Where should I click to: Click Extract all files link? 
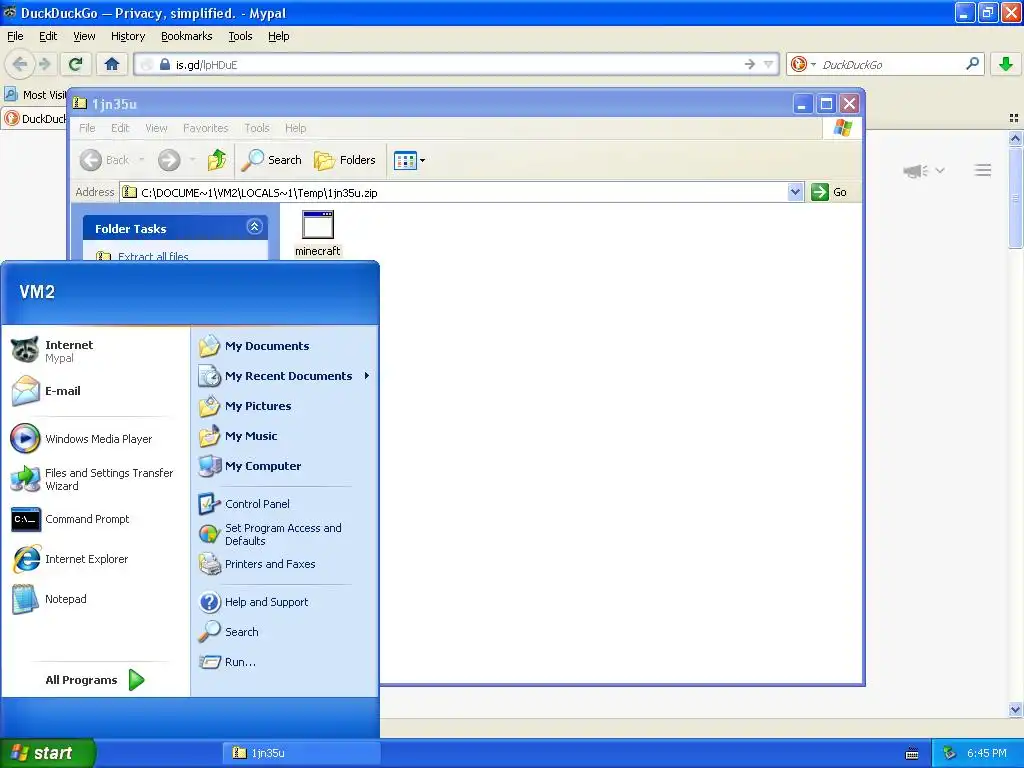pos(153,256)
